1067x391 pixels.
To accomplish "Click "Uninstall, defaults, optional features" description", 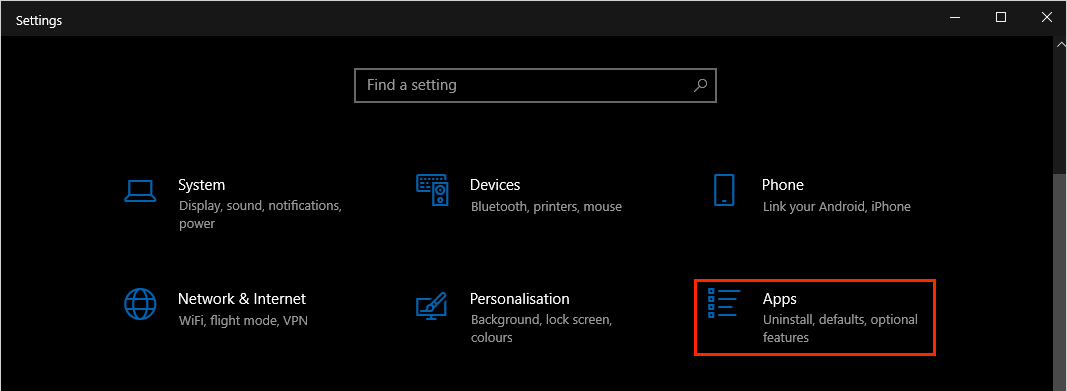I will [x=840, y=328].
